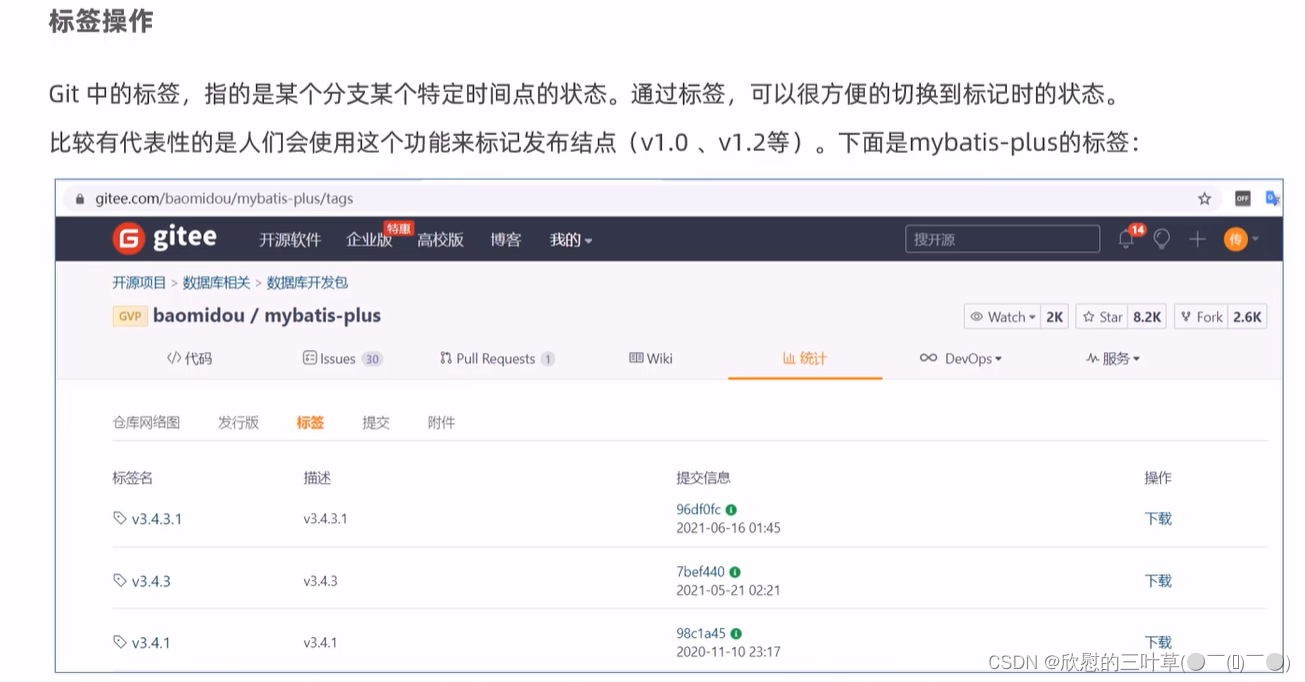Click the 数据库开发包 breadcrumb link
1305x682 pixels.
coord(307,283)
